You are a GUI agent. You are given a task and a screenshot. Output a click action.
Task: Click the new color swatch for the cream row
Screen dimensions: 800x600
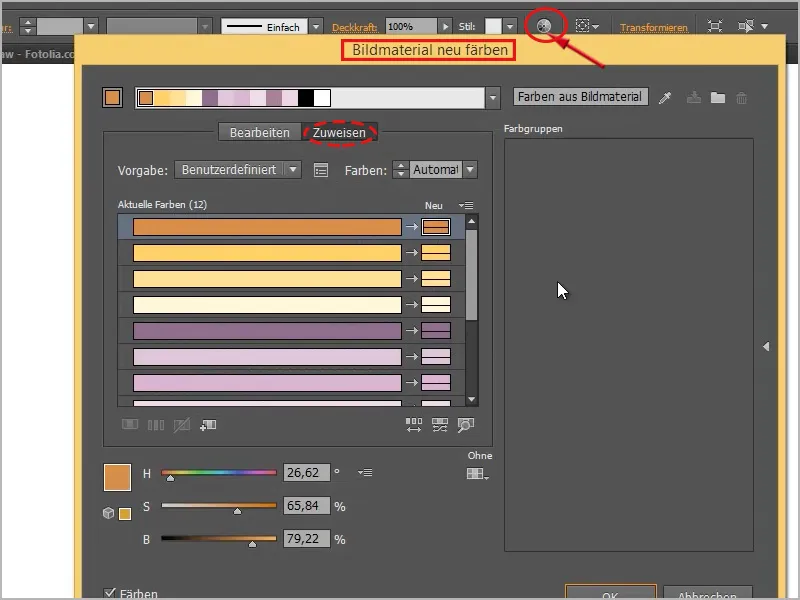pos(436,305)
